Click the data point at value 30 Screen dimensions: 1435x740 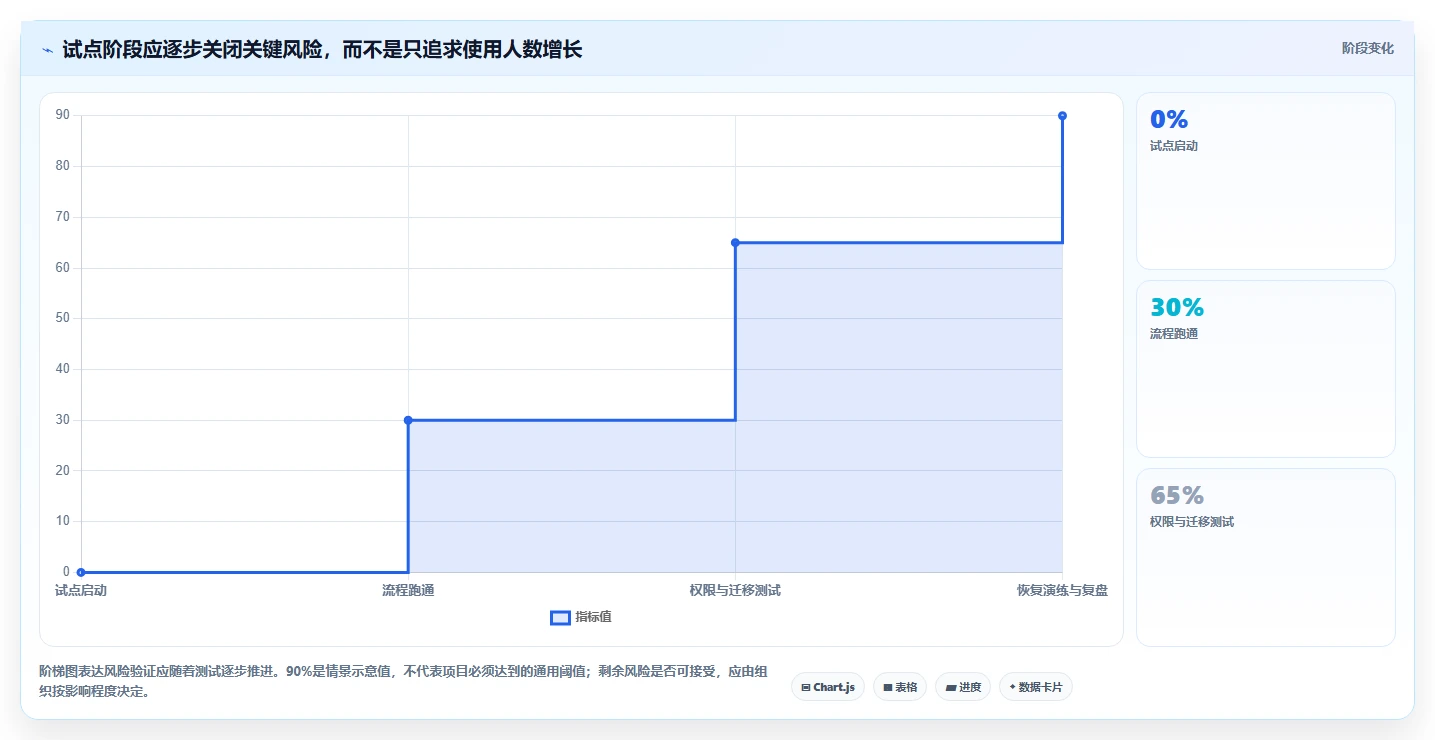pyautogui.click(x=408, y=420)
